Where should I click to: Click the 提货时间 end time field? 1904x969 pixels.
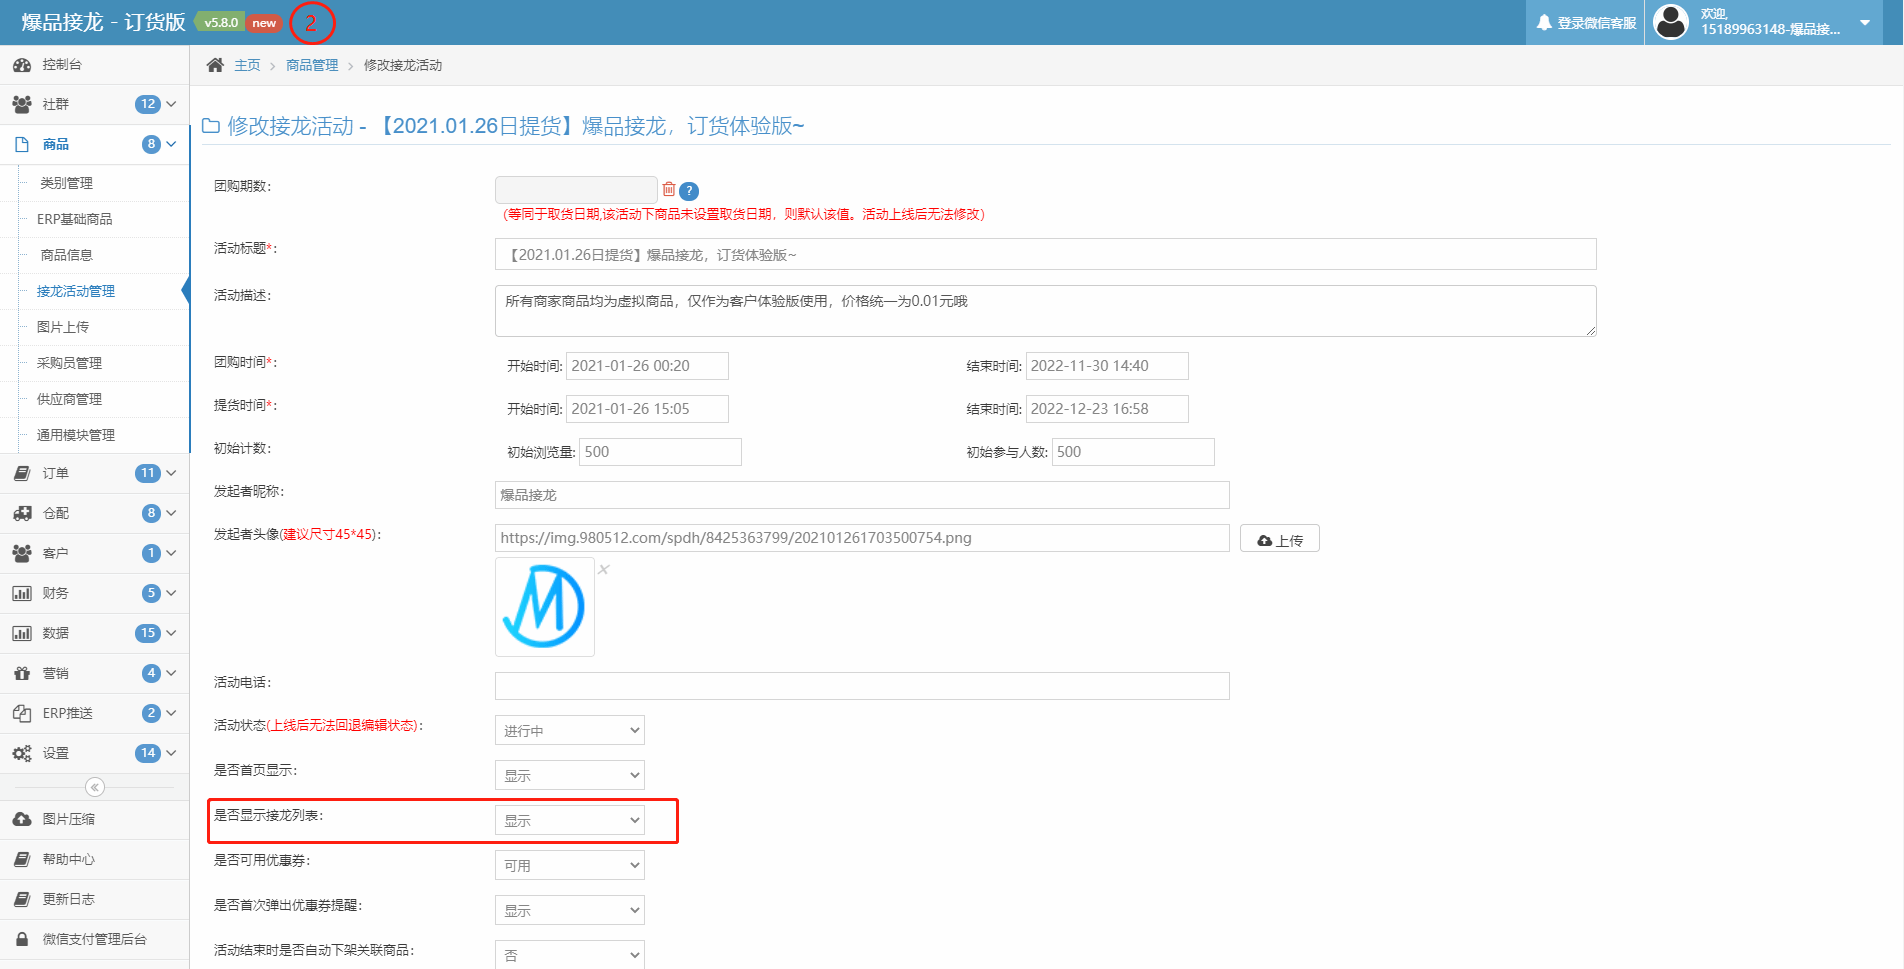1107,409
